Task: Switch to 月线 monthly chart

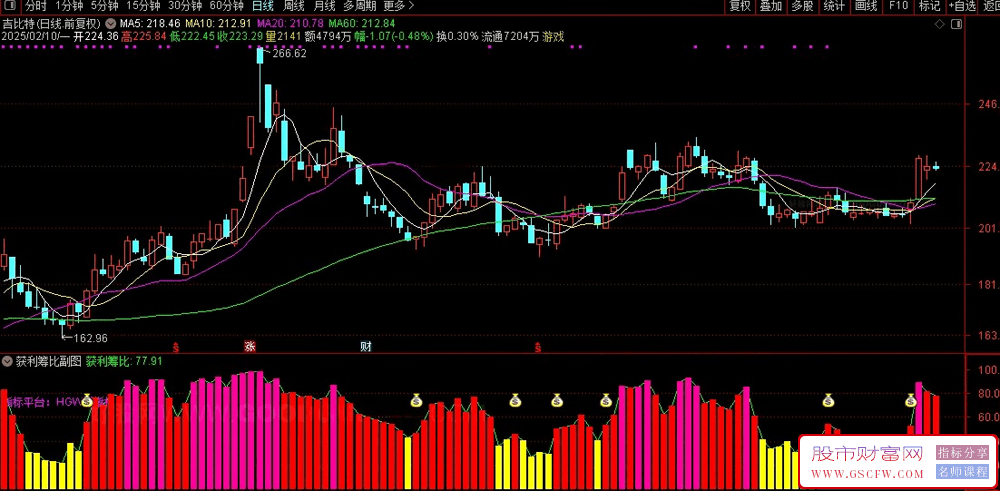Action: tap(325, 6)
